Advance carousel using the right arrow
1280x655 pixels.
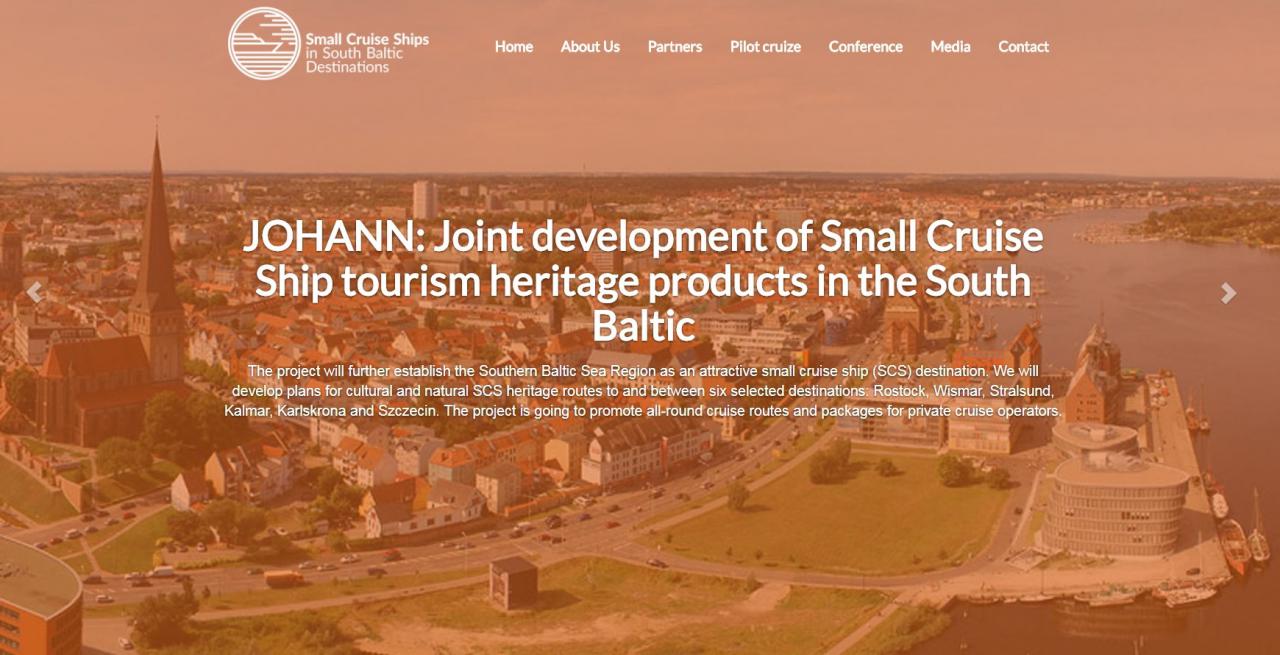tap(1228, 293)
